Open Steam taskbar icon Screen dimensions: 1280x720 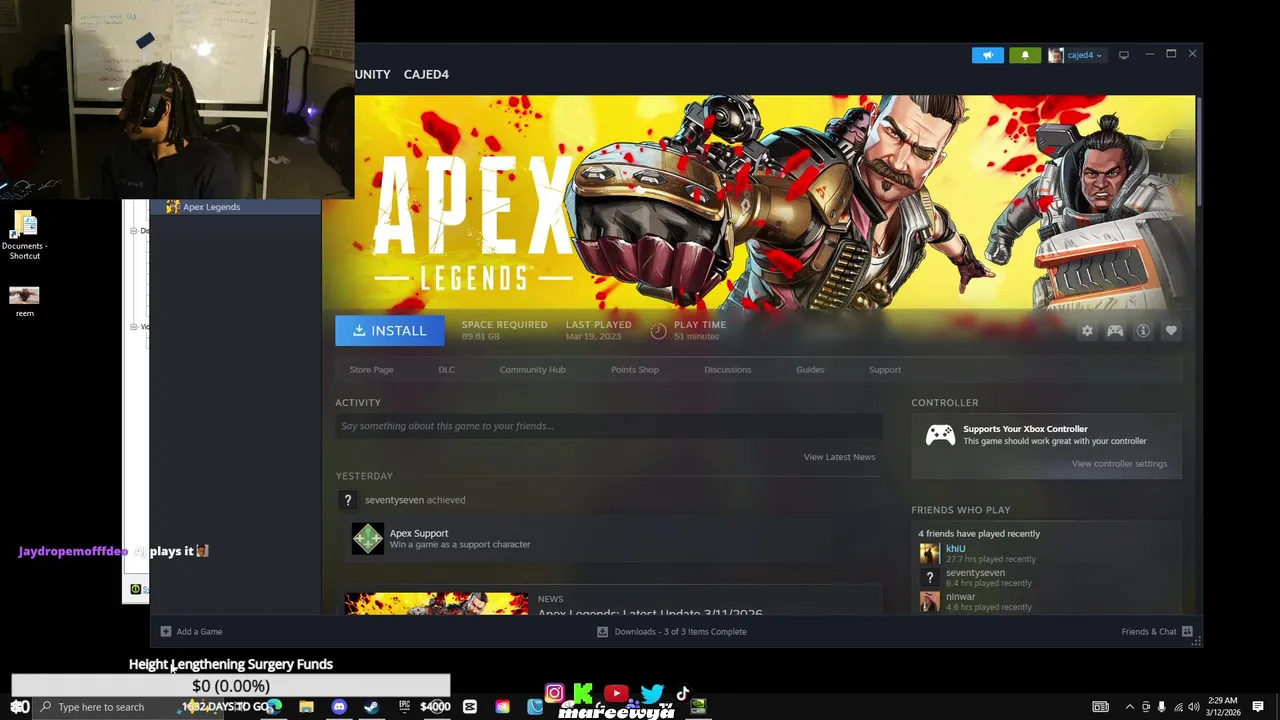371,707
